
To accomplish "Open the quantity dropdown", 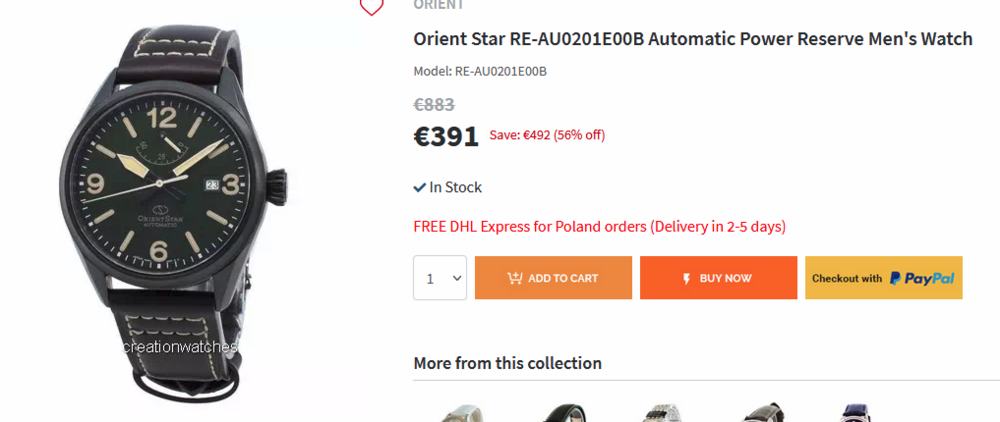I will 440,278.
